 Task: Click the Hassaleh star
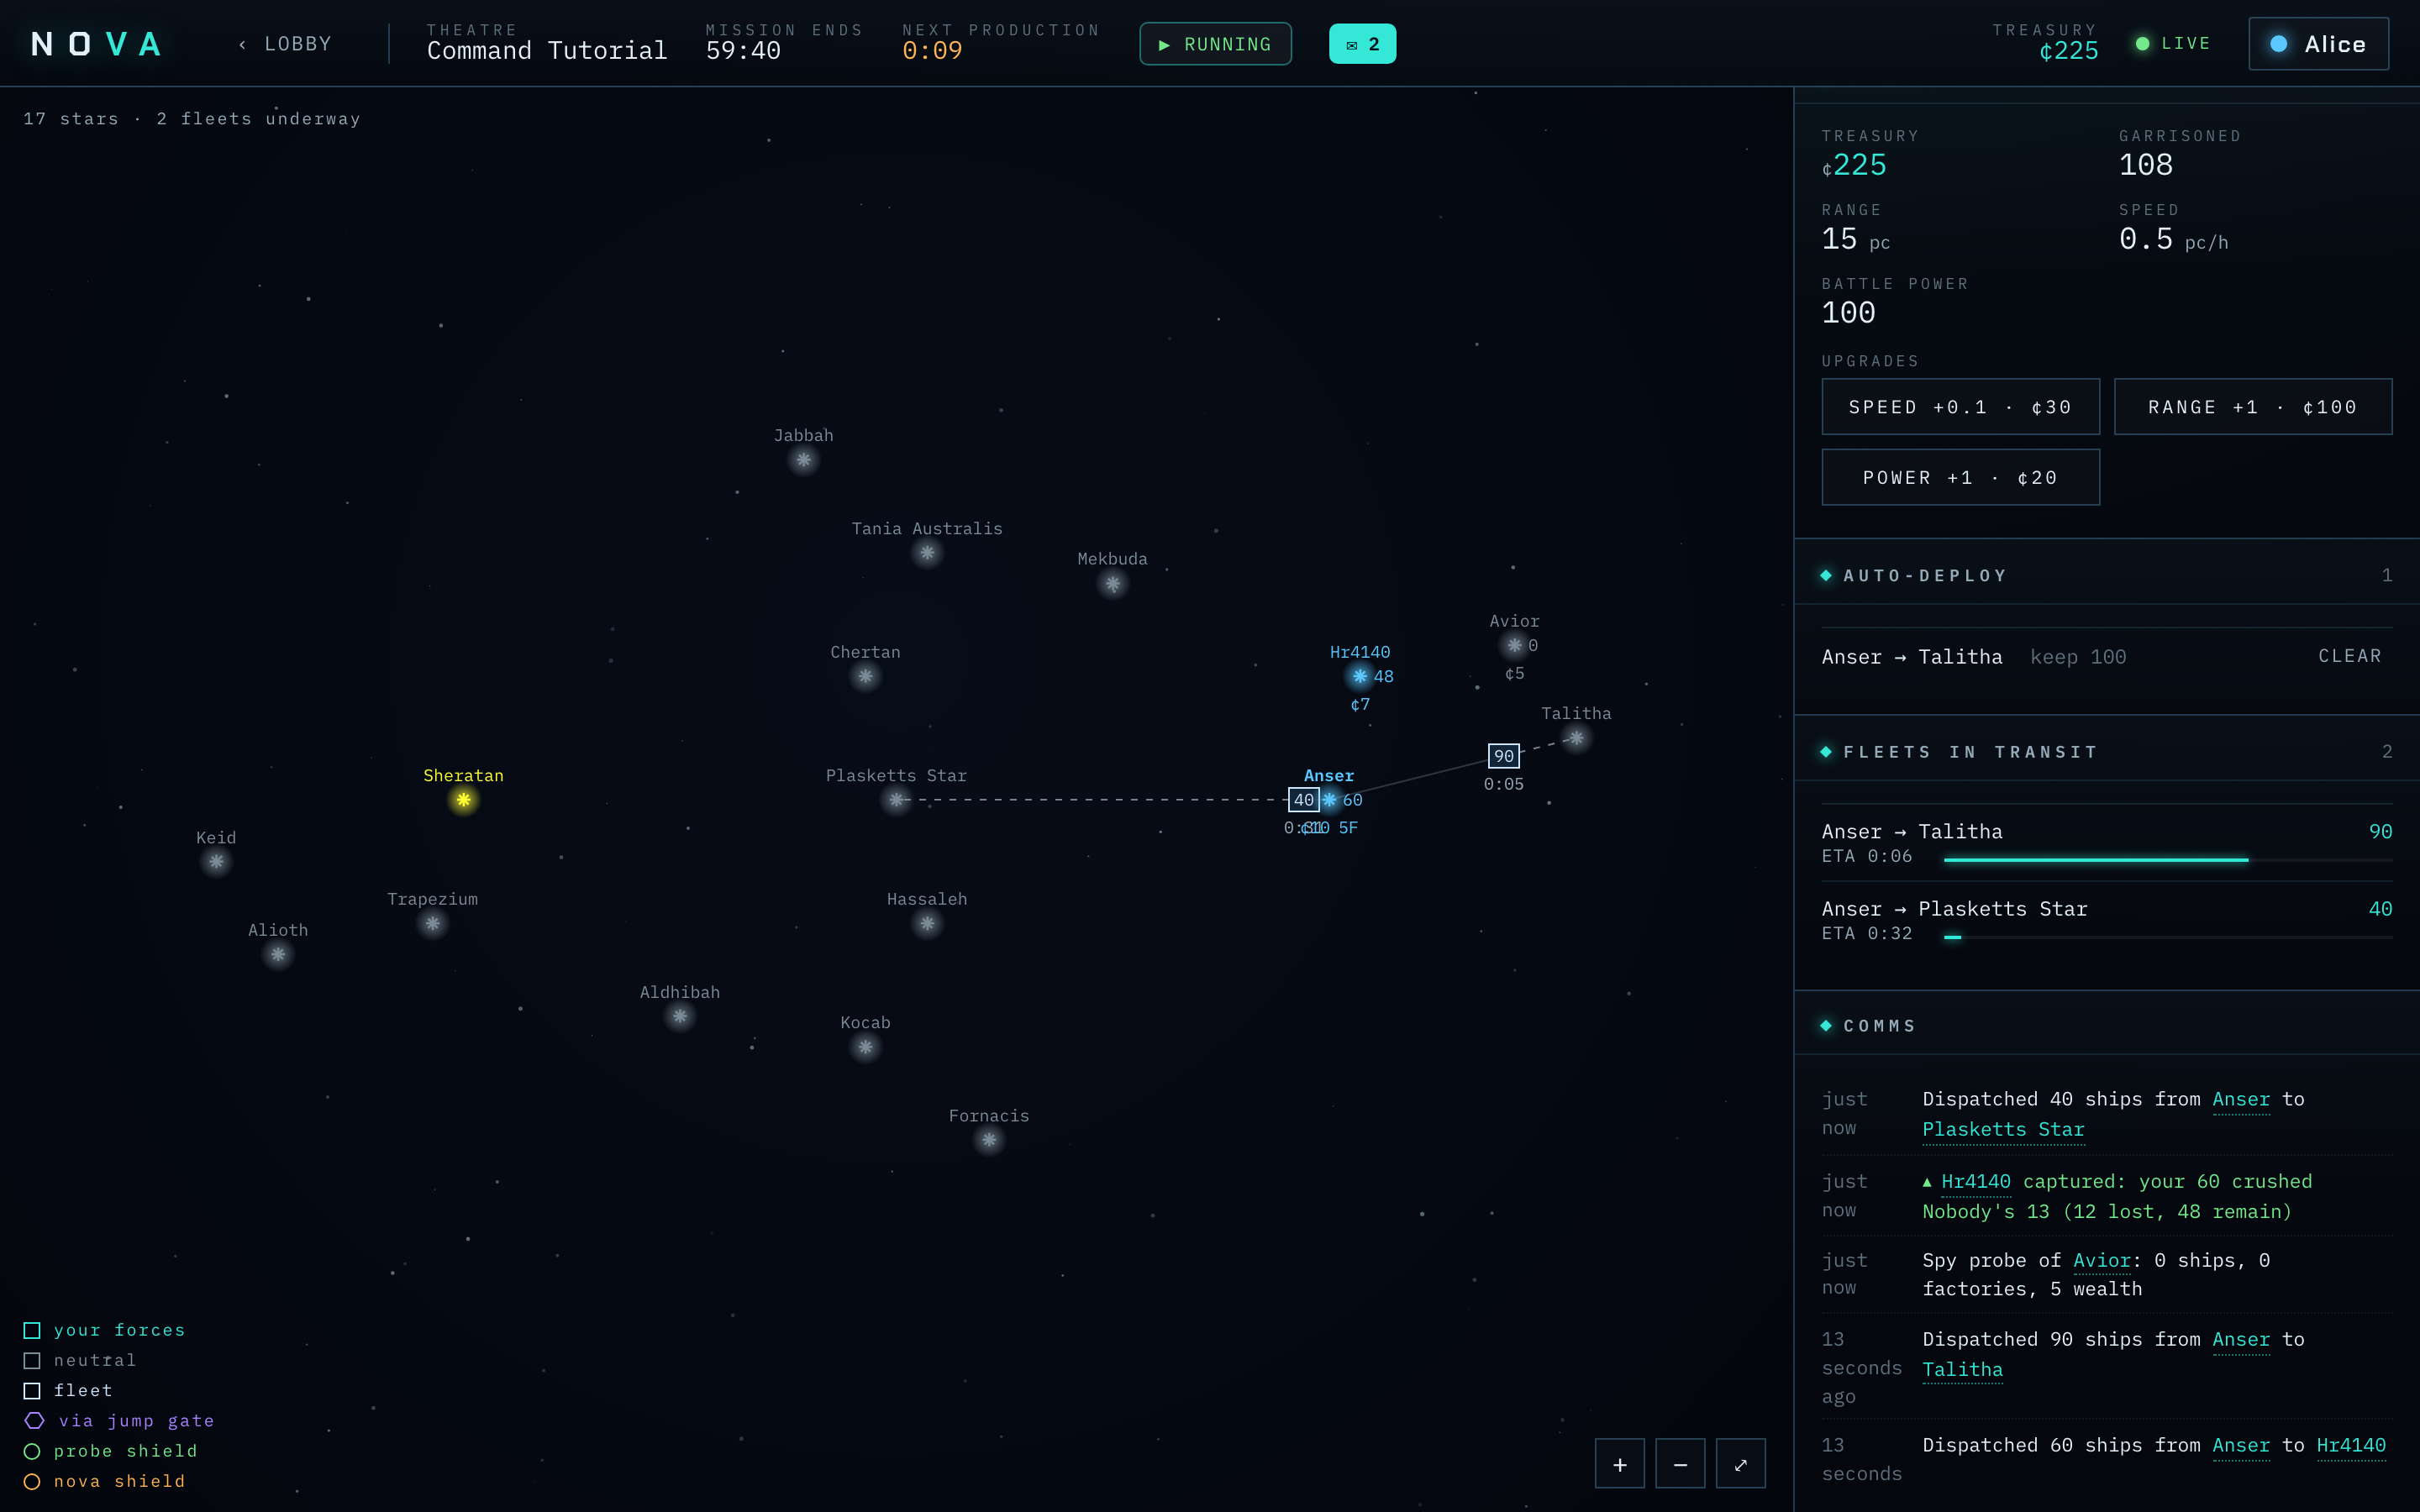pyautogui.click(x=927, y=924)
